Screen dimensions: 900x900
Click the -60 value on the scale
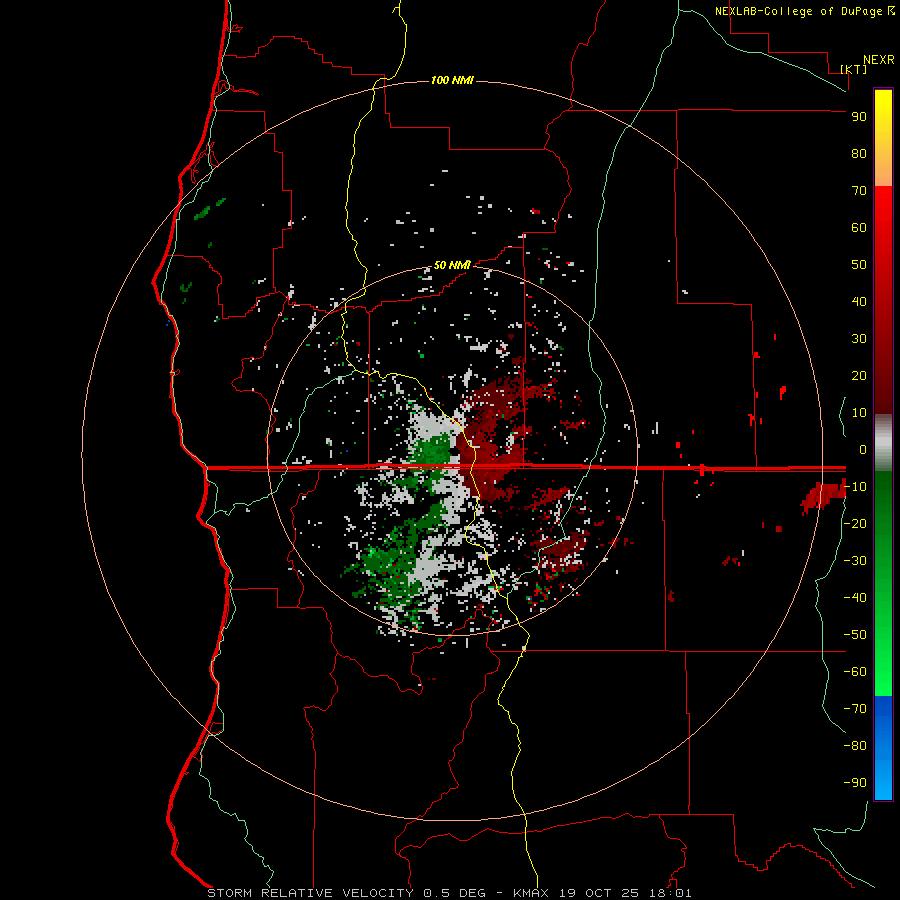click(855, 672)
